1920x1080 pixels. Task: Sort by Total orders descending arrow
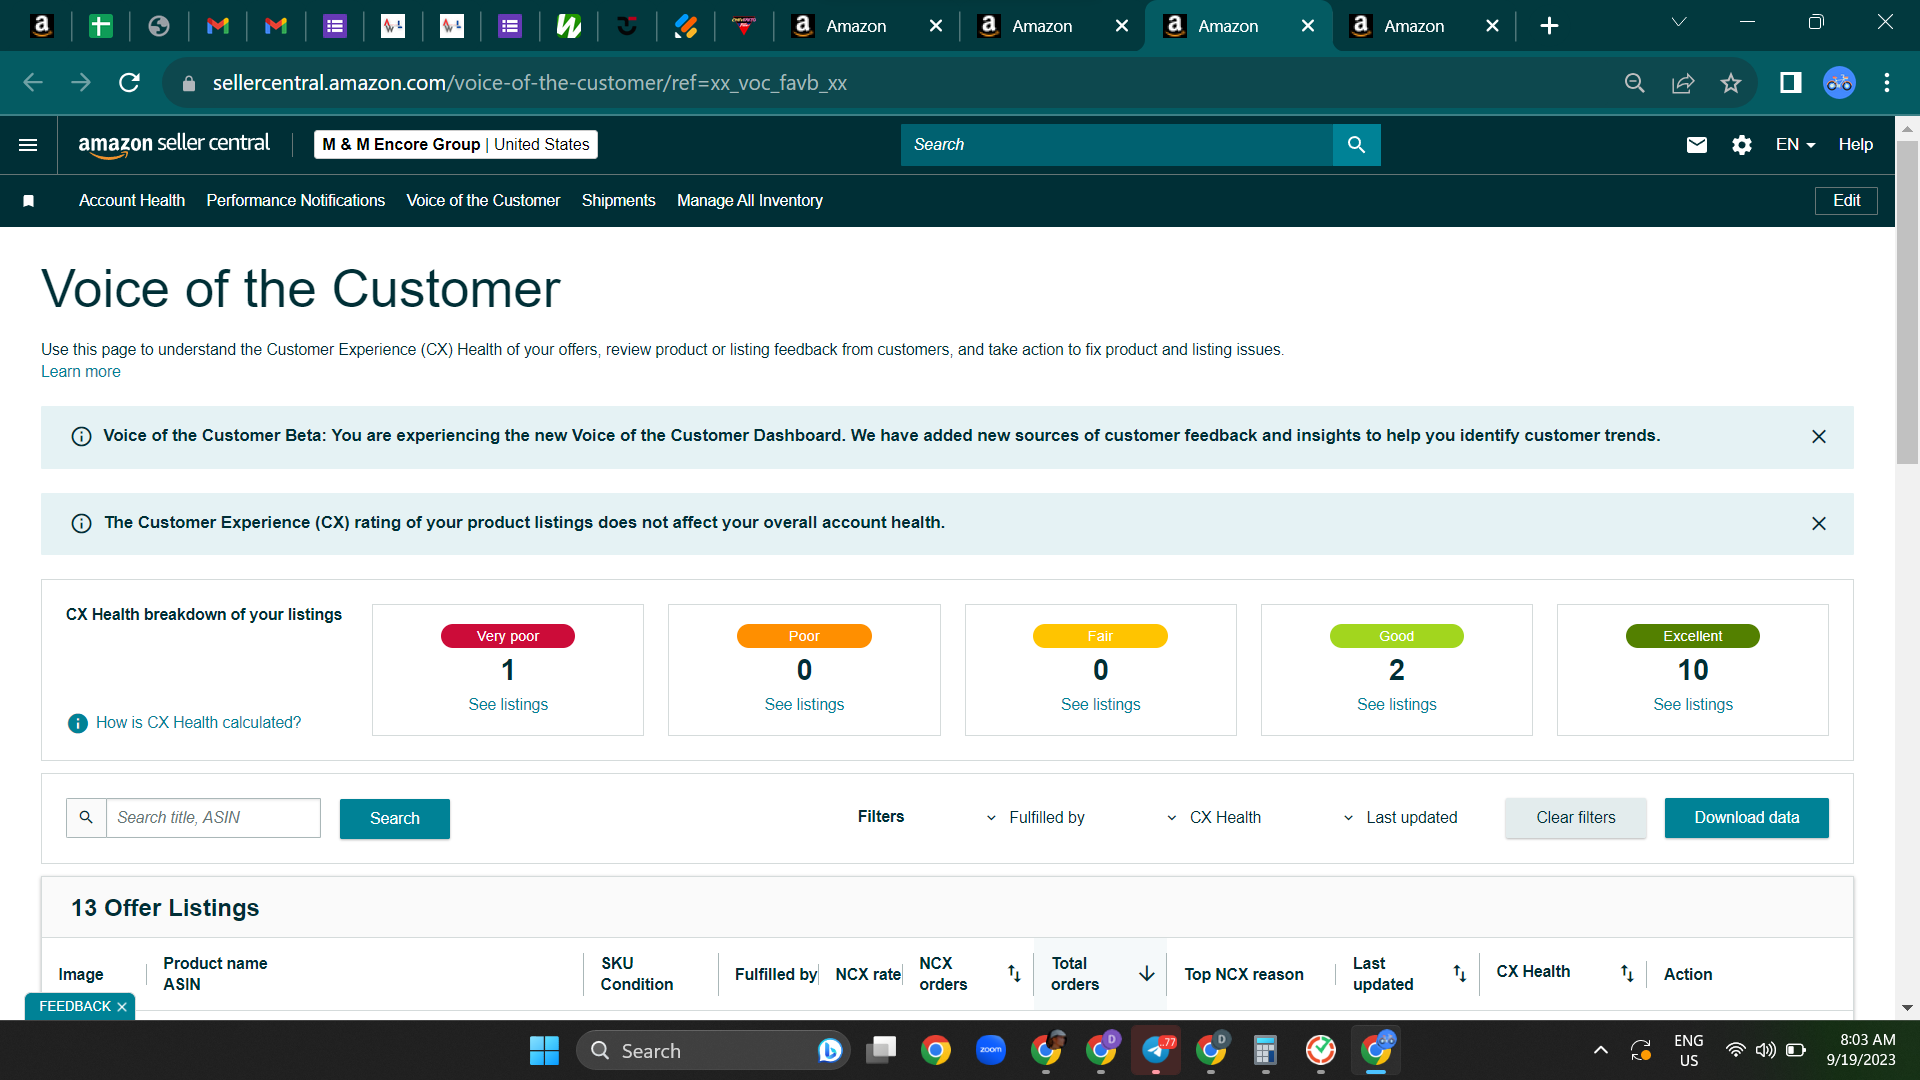click(x=1146, y=973)
